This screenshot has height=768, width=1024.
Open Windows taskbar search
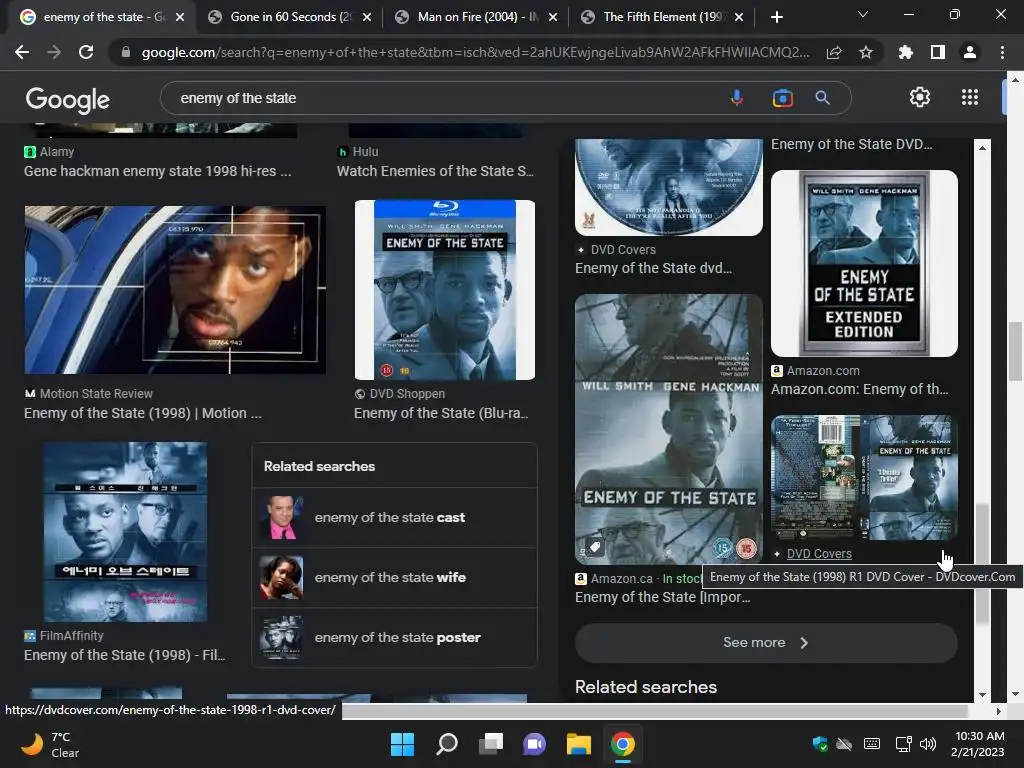[x=447, y=744]
